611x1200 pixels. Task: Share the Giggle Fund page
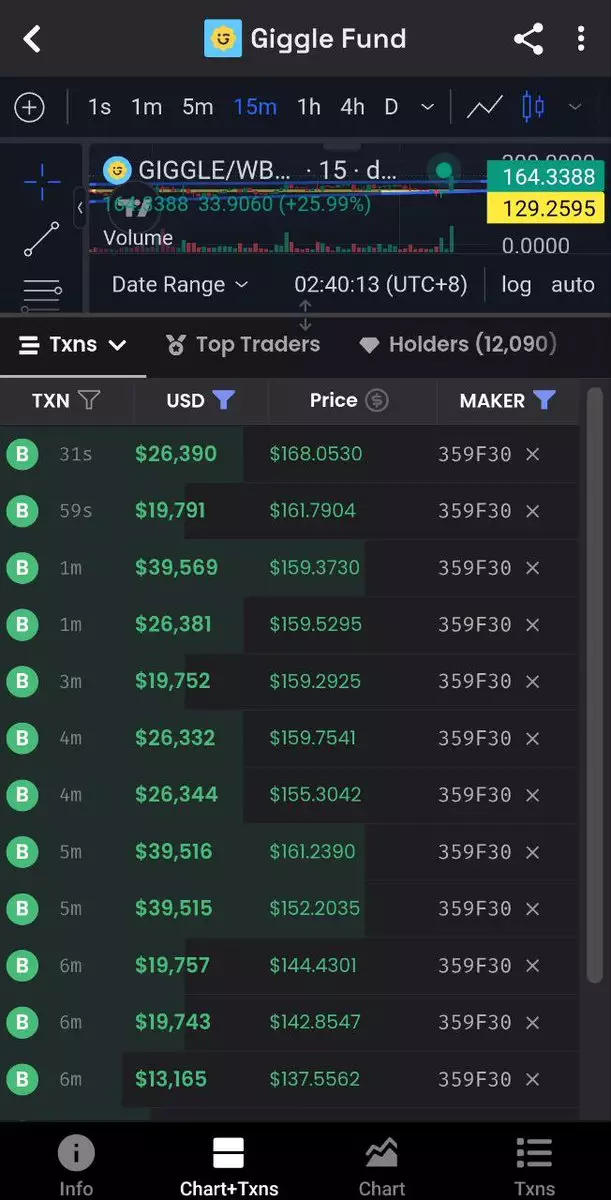(x=528, y=39)
